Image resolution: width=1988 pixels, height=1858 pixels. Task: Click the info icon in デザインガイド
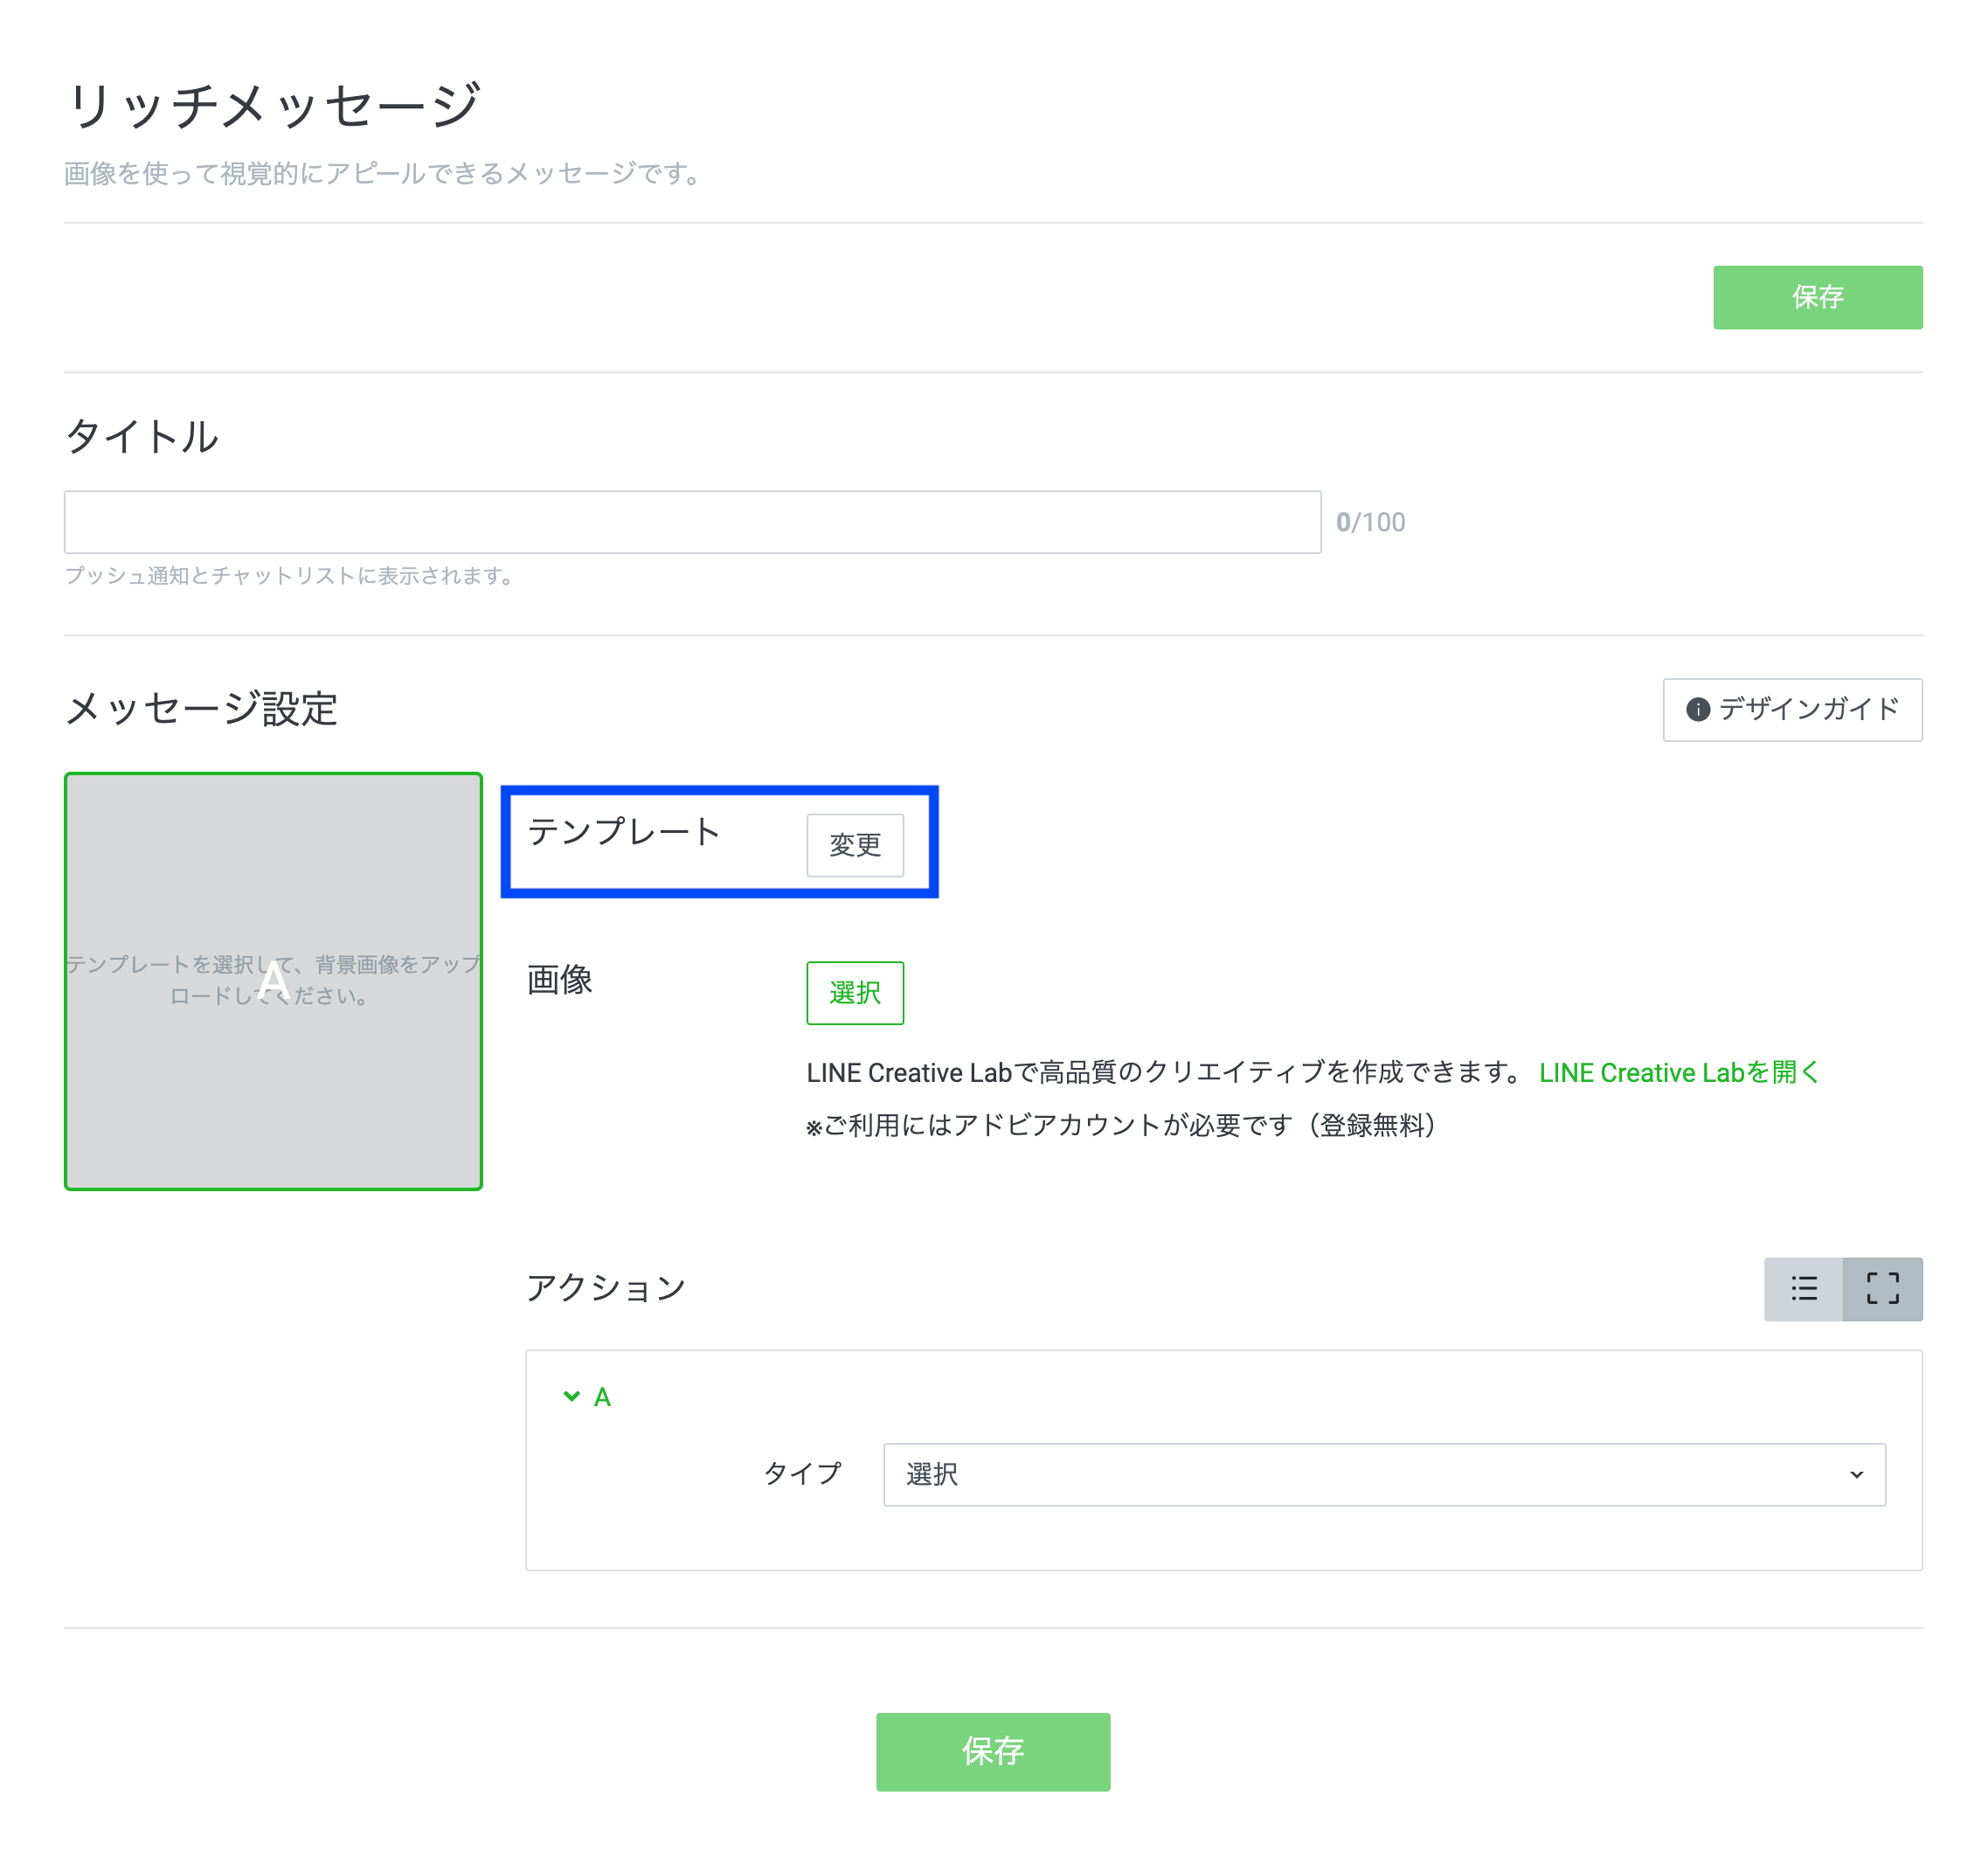tap(1697, 709)
